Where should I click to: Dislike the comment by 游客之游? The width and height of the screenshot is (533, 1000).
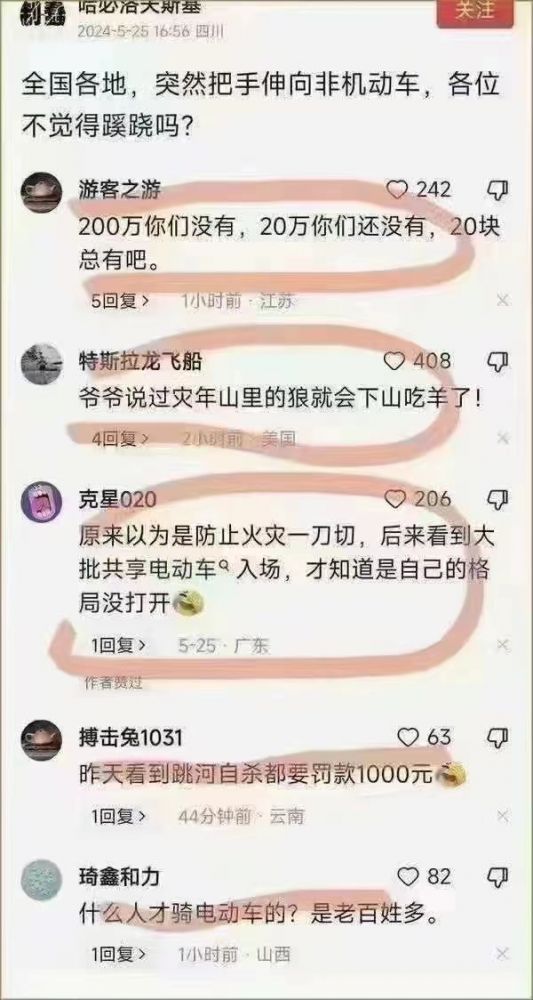tap(497, 190)
